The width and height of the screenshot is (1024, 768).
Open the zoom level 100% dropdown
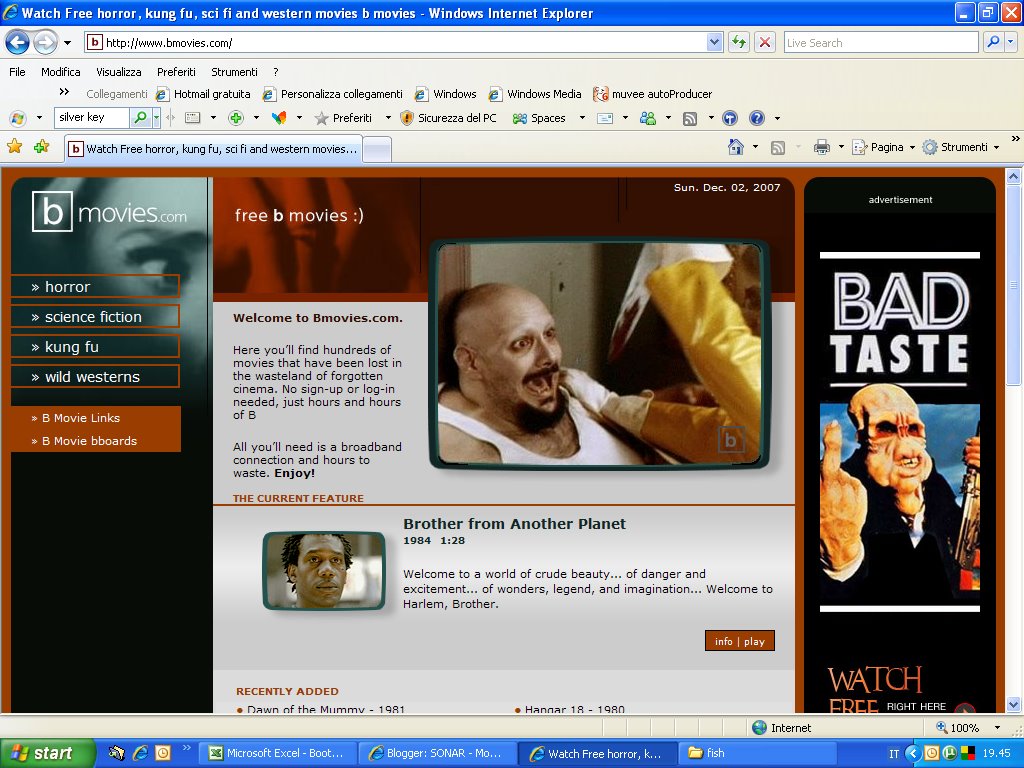(997, 728)
